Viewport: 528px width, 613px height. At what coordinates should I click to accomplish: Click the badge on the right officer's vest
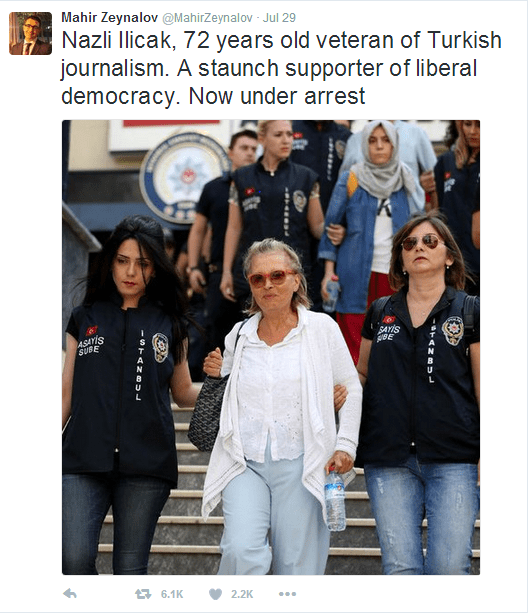453,331
